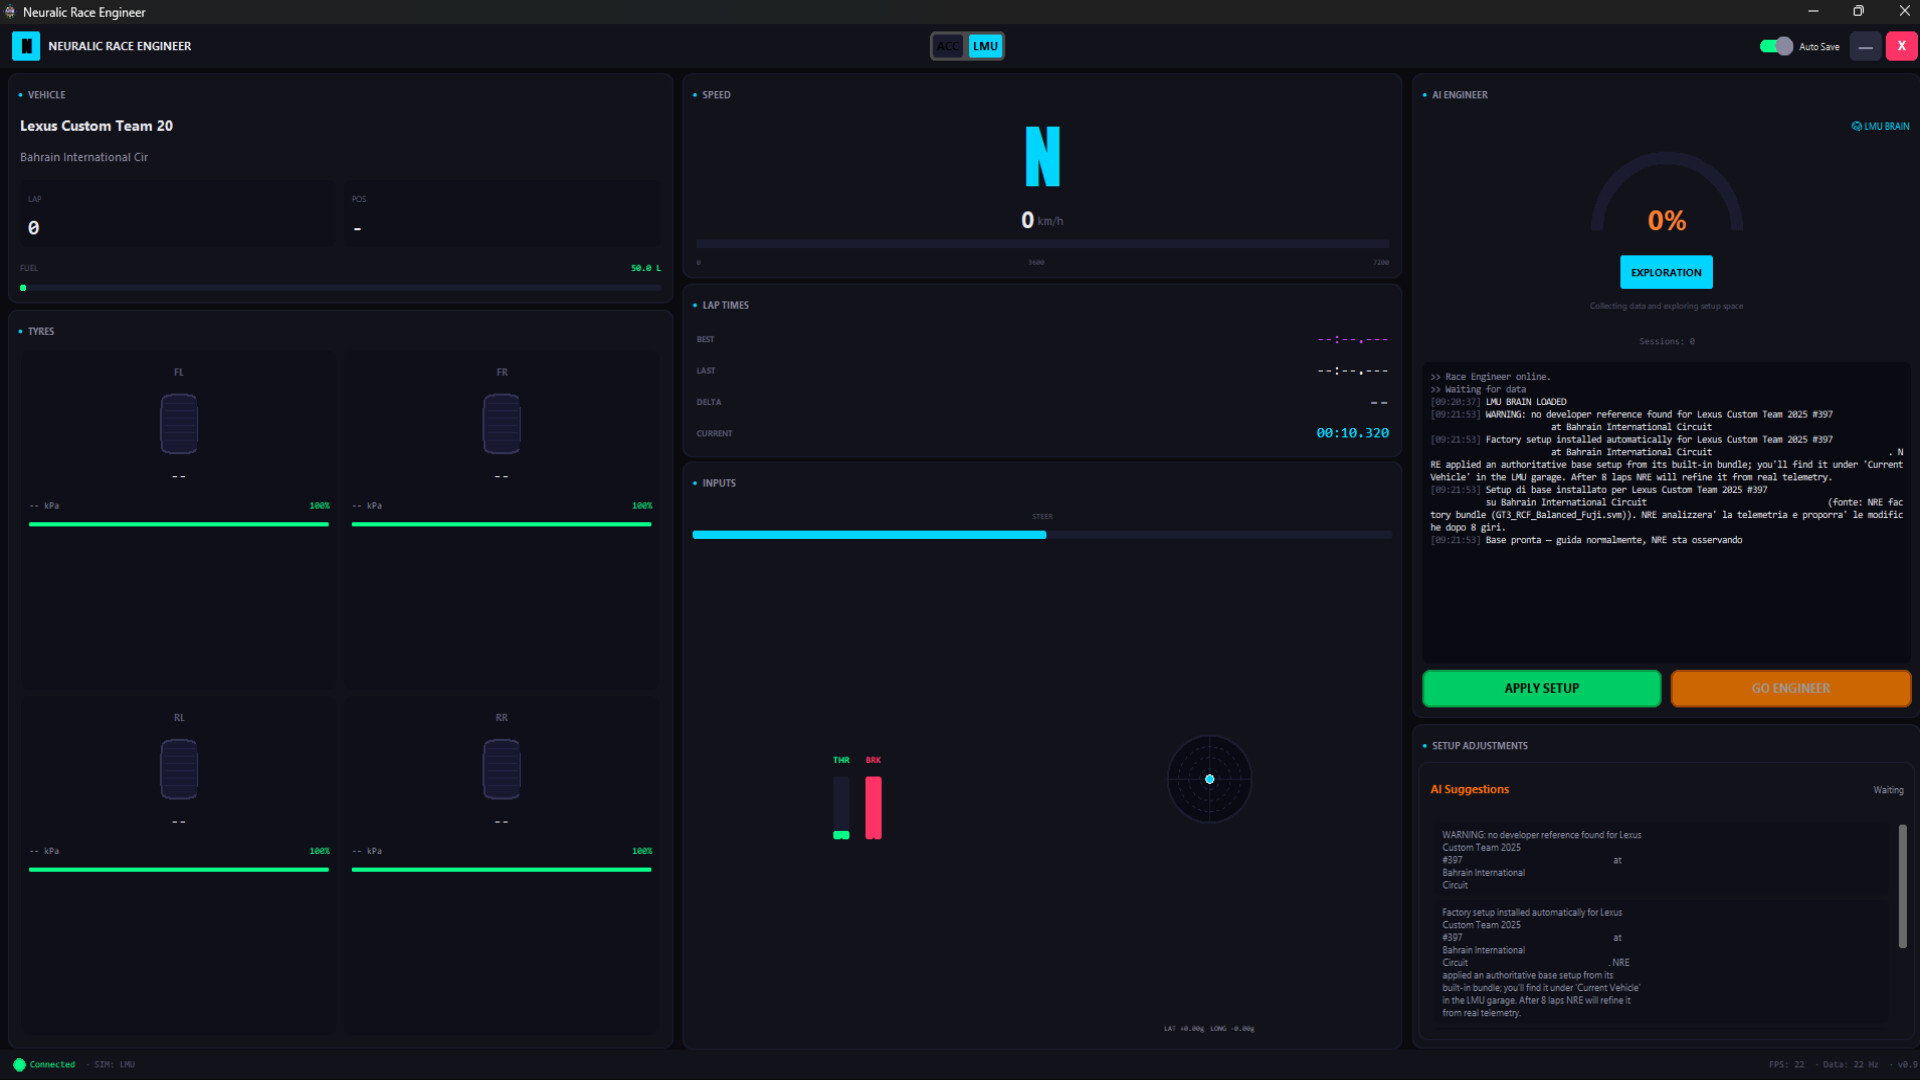The image size is (1920, 1080).
Task: Click the rear-right tyre wear bar
Action: tap(502, 870)
